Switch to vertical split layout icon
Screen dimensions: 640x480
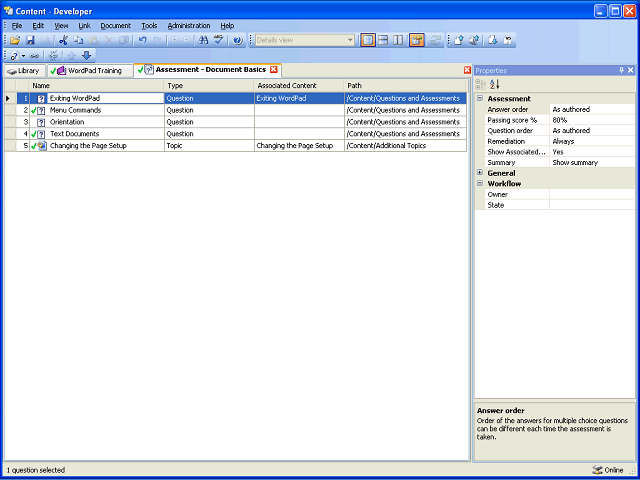click(x=398, y=40)
